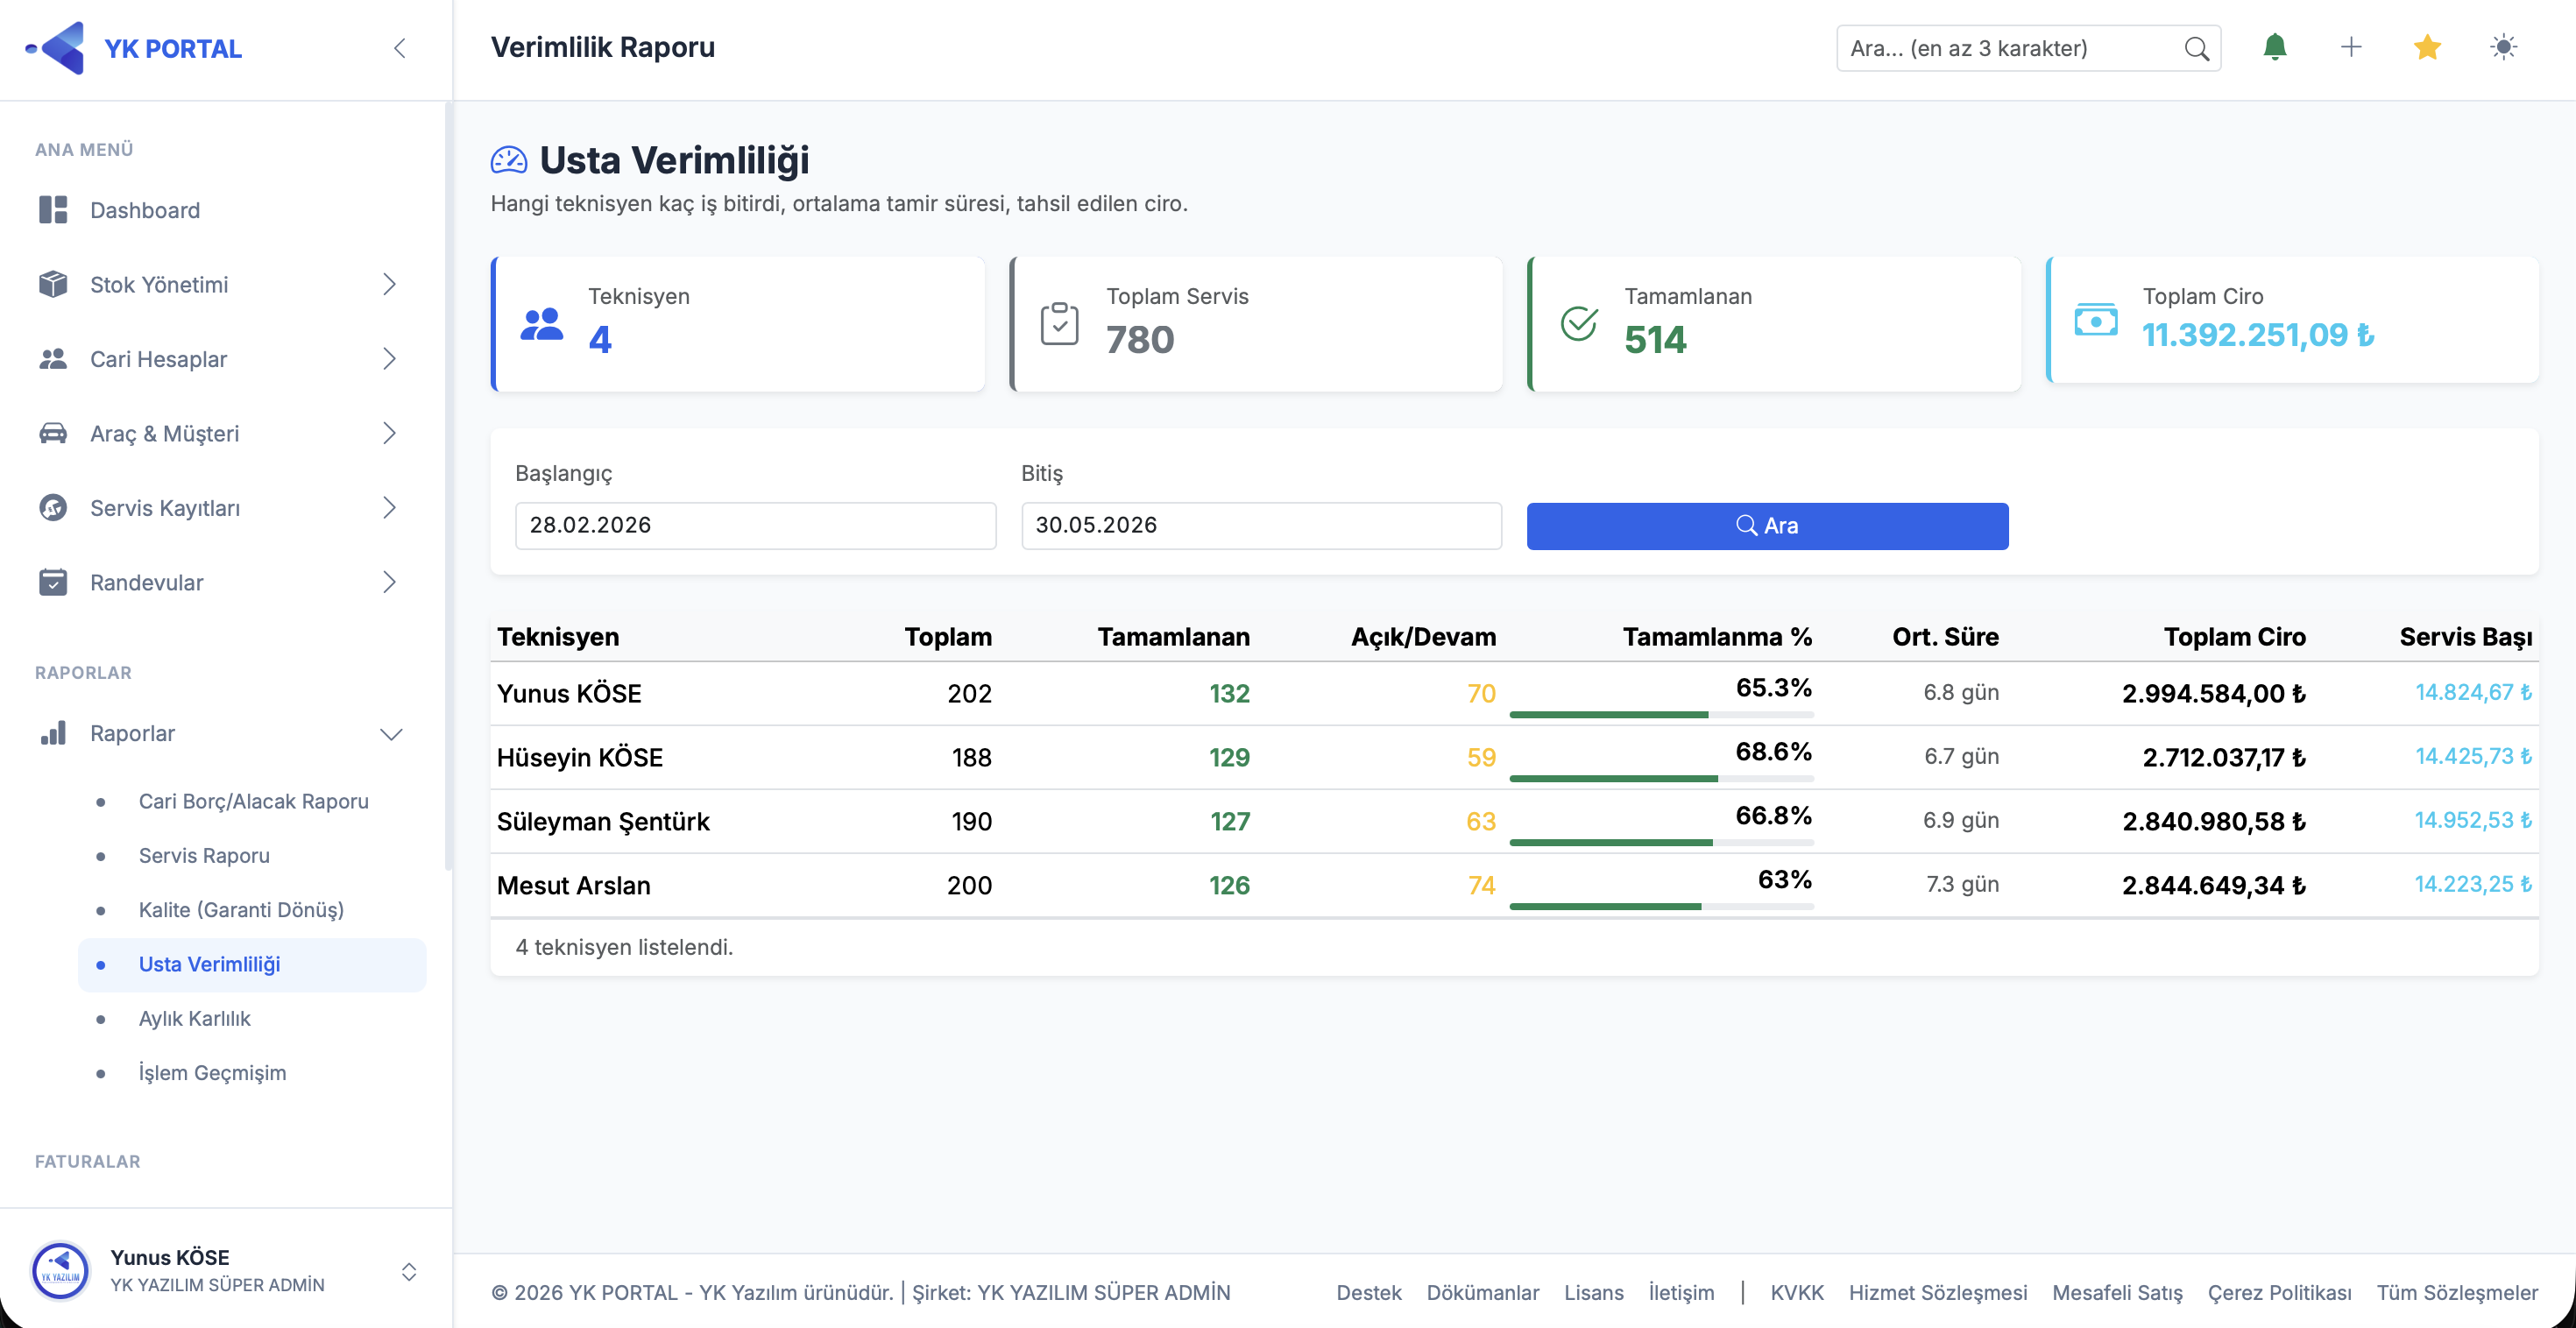Open Servis Raporu from the reports list
2576x1328 pixels.
click(204, 855)
